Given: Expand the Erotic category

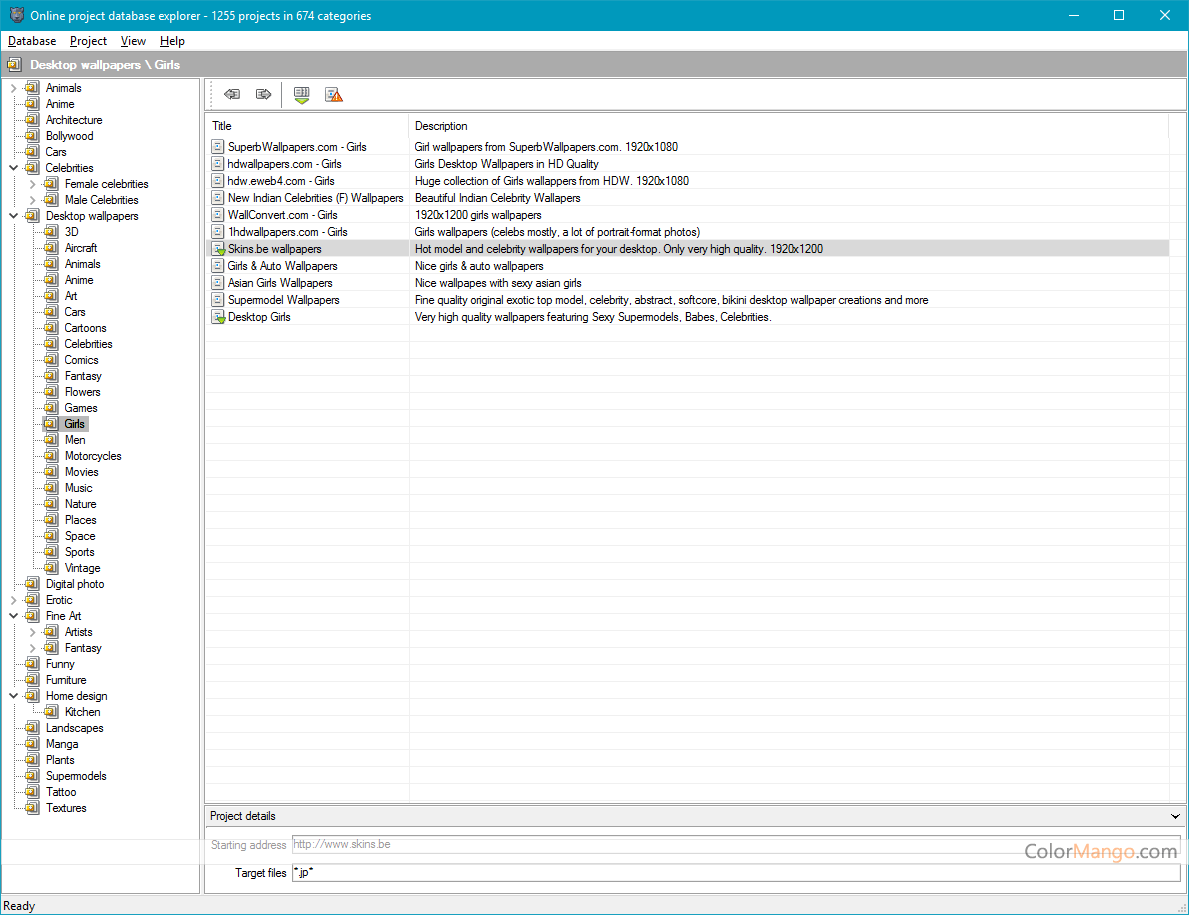Looking at the screenshot, I should click(x=13, y=600).
